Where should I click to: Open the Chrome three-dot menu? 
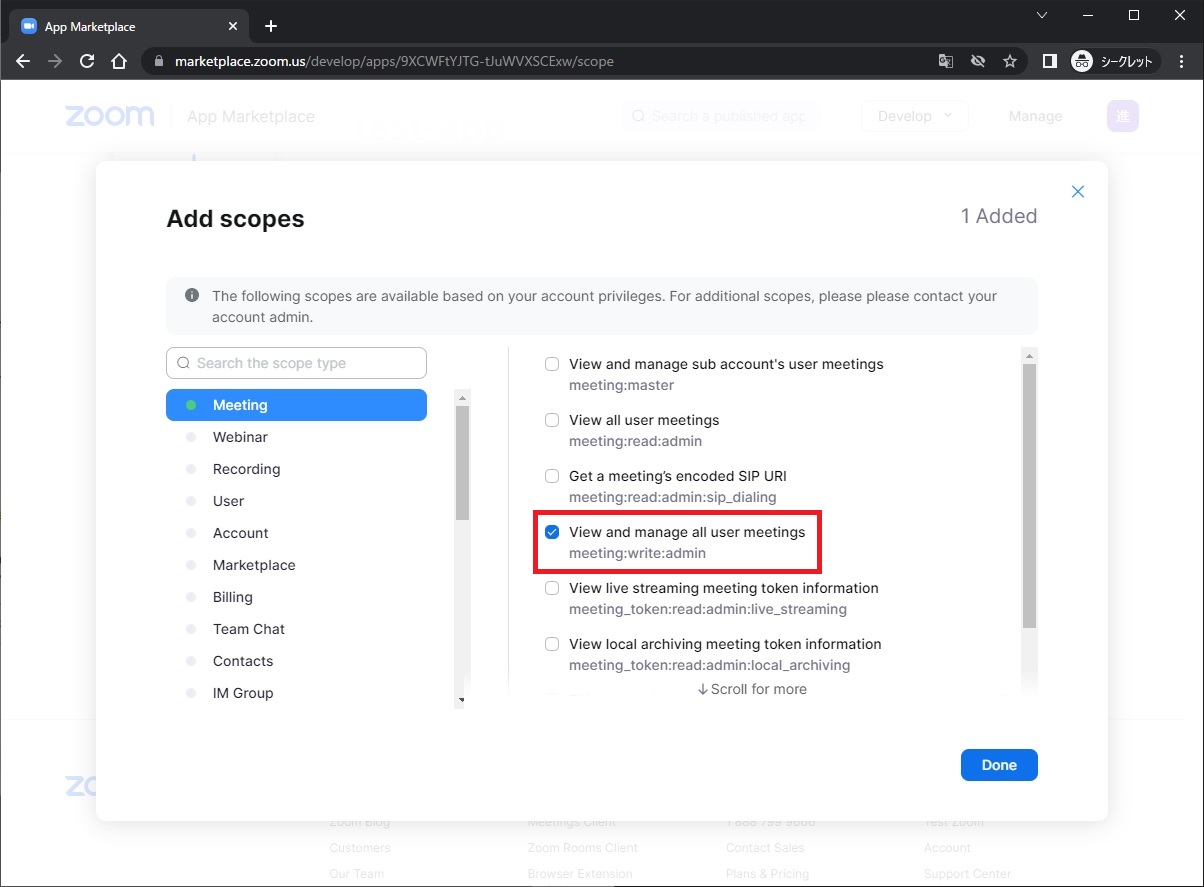coord(1181,61)
